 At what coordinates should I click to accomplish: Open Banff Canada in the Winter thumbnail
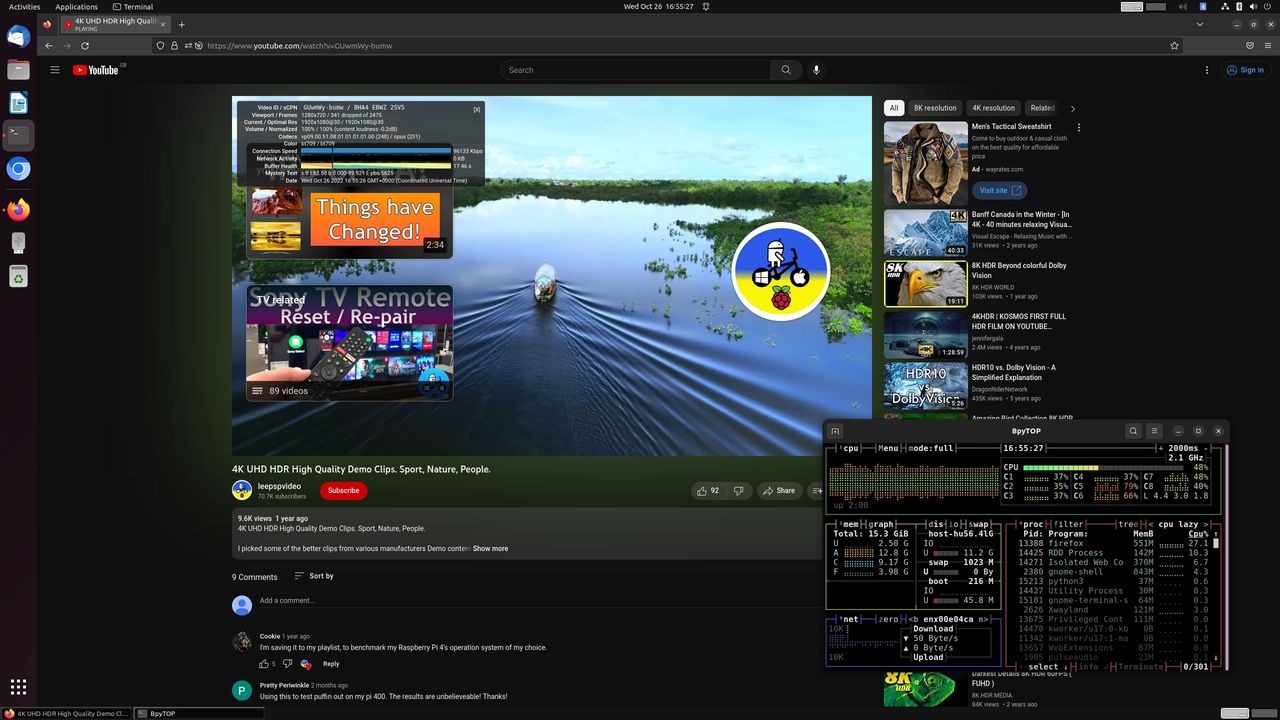(925, 233)
